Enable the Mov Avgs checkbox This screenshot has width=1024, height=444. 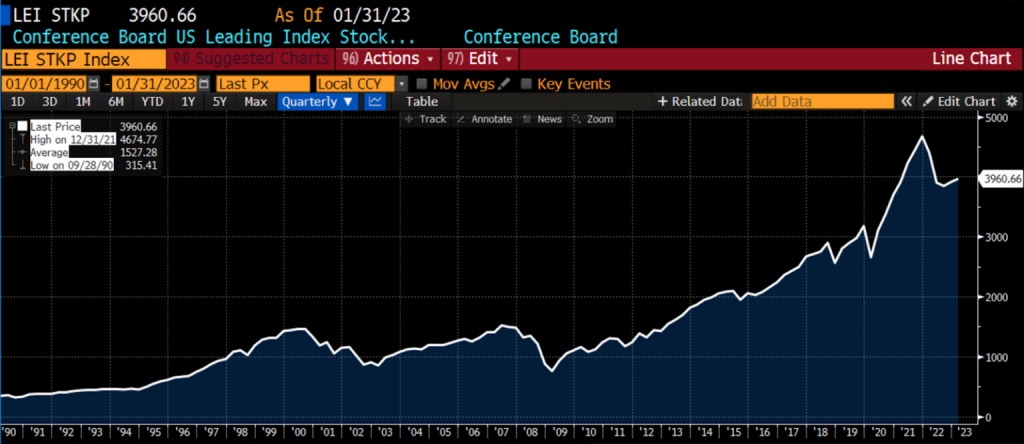coord(422,84)
